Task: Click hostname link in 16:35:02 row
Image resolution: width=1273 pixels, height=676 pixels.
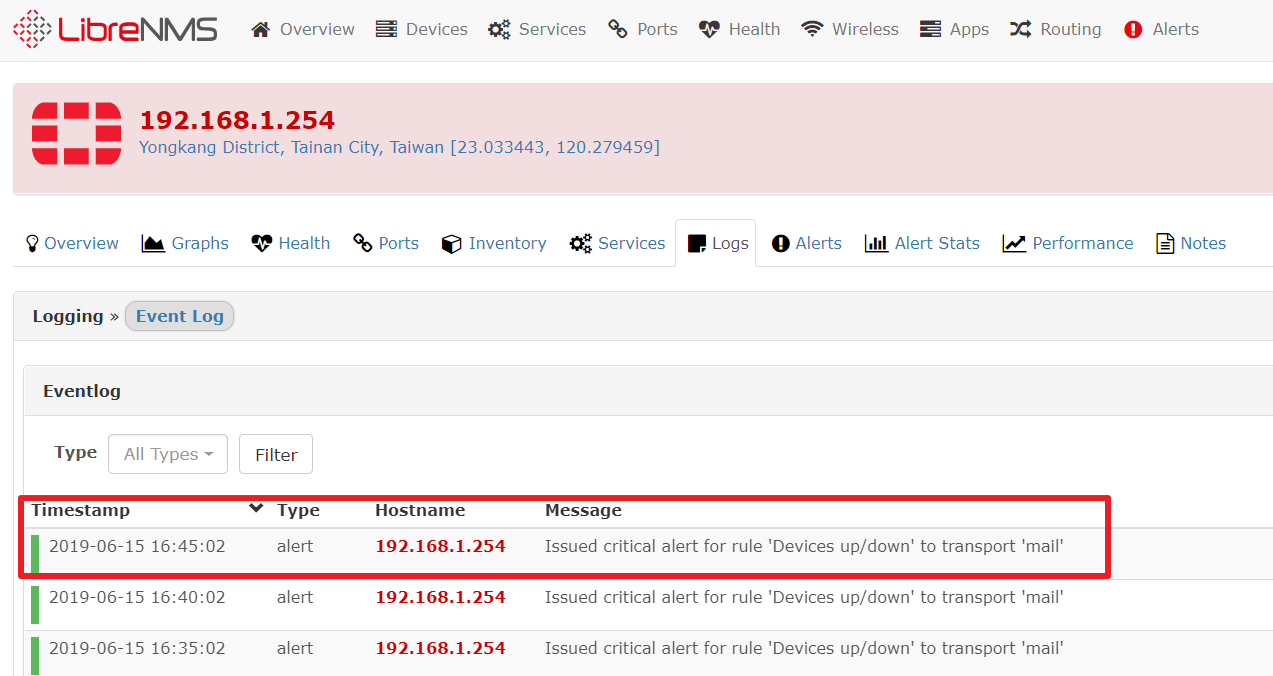Action: click(440, 648)
